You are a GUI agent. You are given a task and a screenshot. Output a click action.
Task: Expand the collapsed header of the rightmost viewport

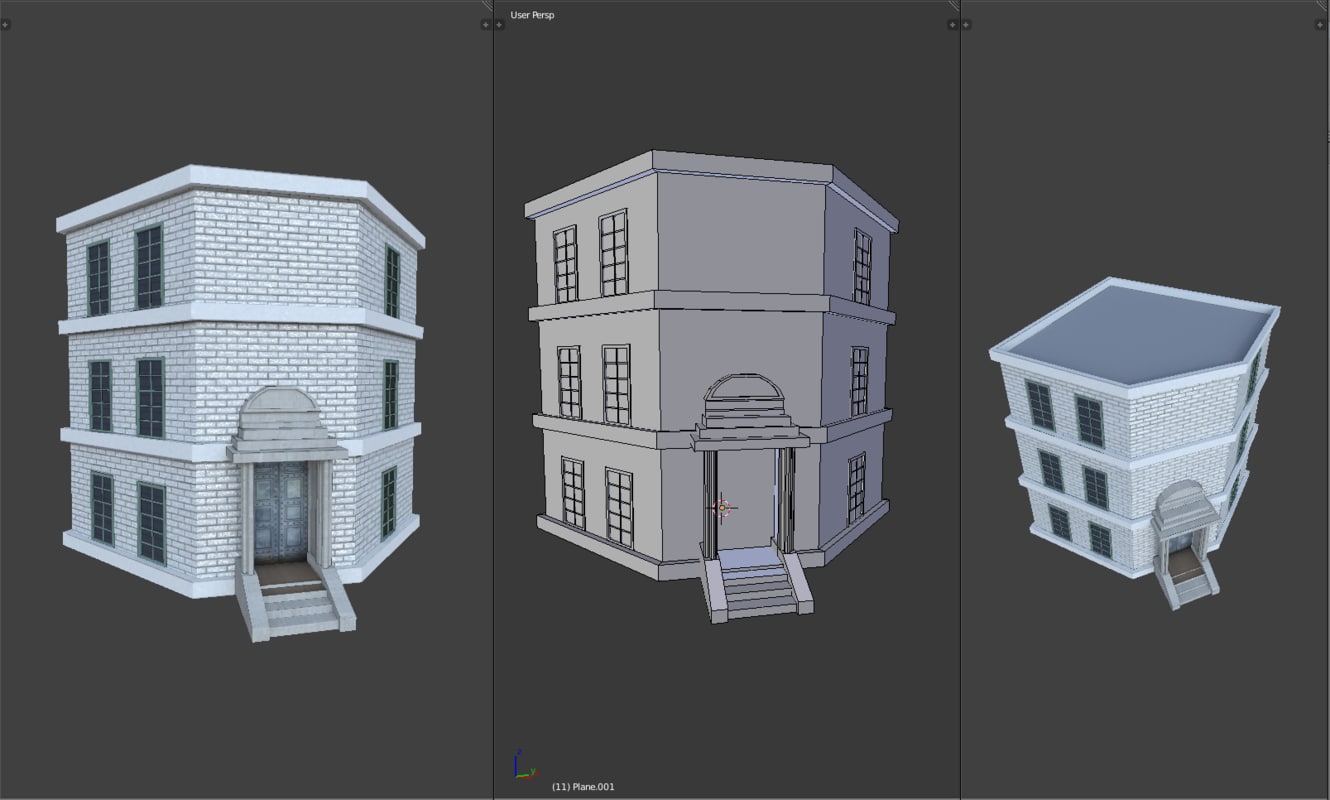pos(1322,25)
